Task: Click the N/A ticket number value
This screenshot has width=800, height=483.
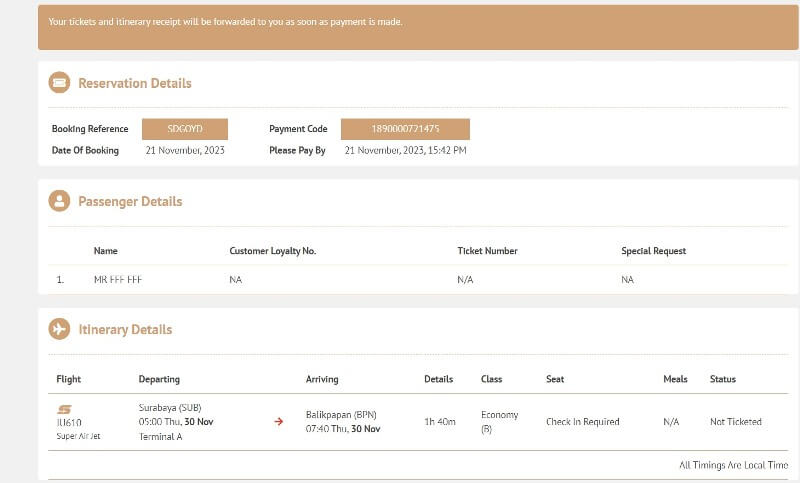Action: (465, 279)
